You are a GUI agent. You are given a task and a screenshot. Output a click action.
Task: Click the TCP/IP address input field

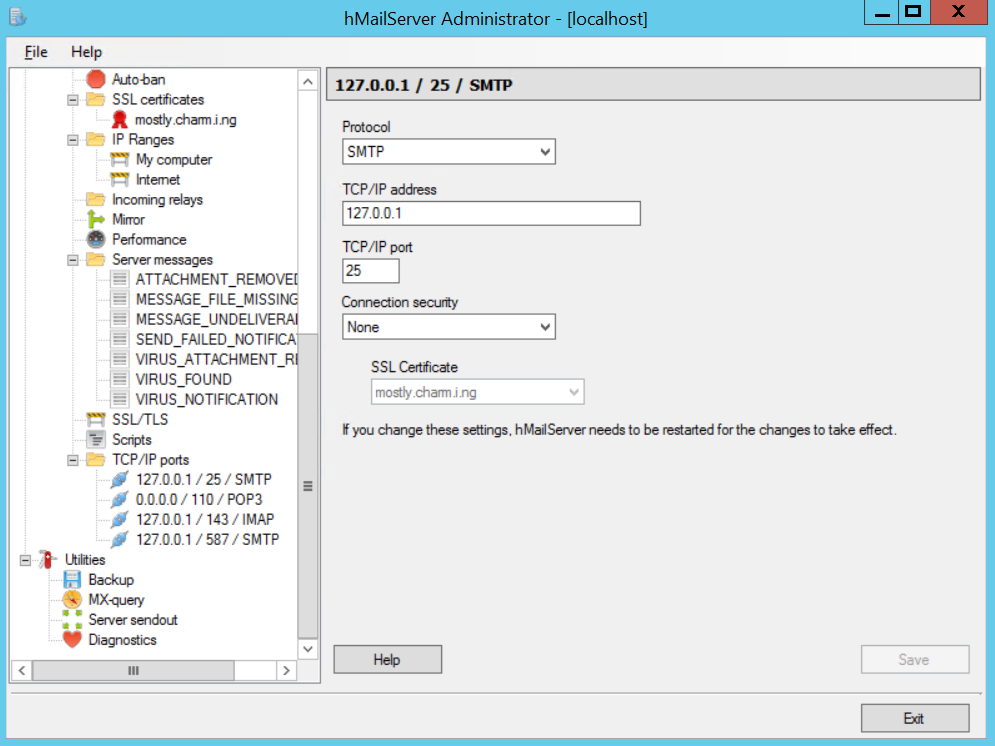click(491, 213)
